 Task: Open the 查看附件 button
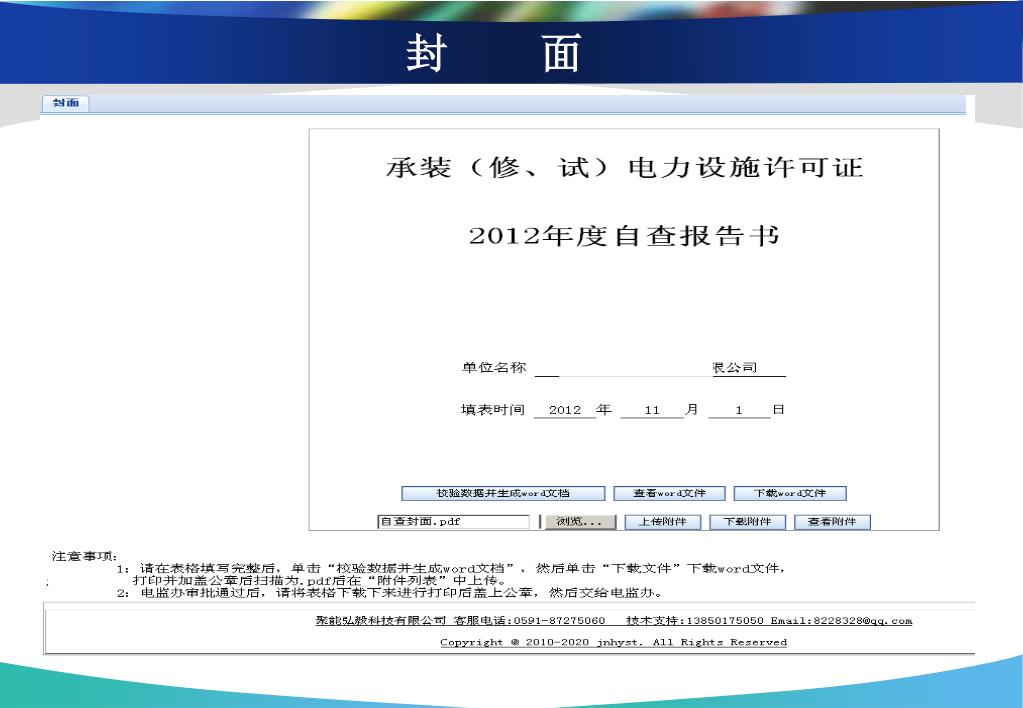832,522
